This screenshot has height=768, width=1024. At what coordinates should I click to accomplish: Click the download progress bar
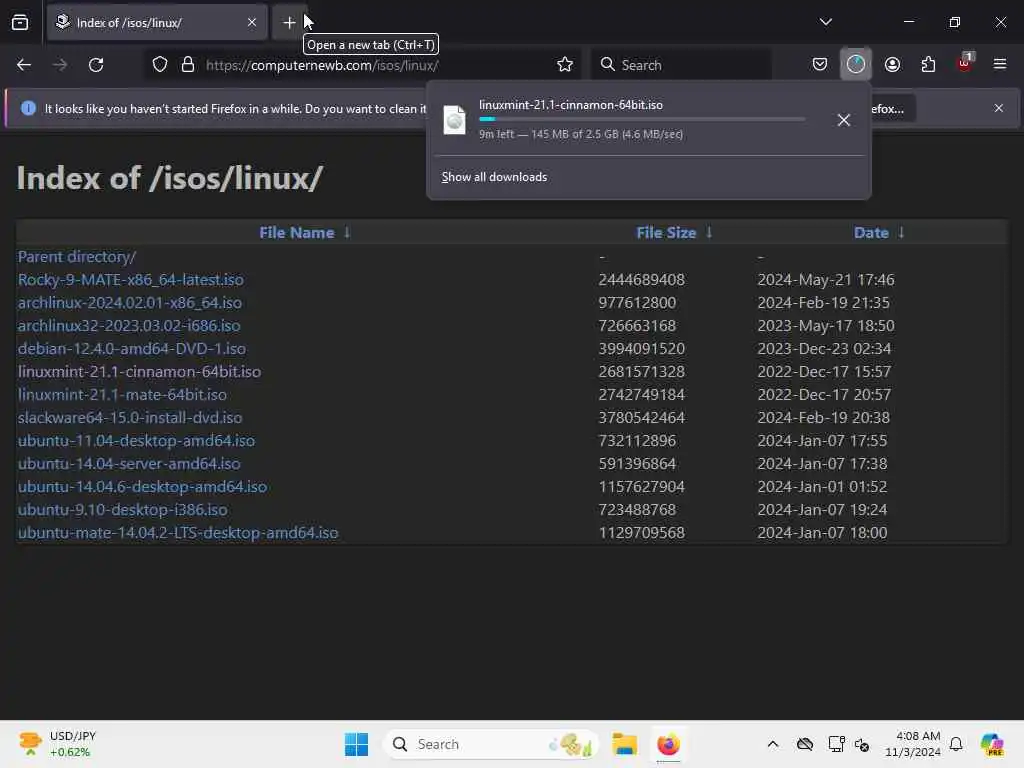point(642,120)
